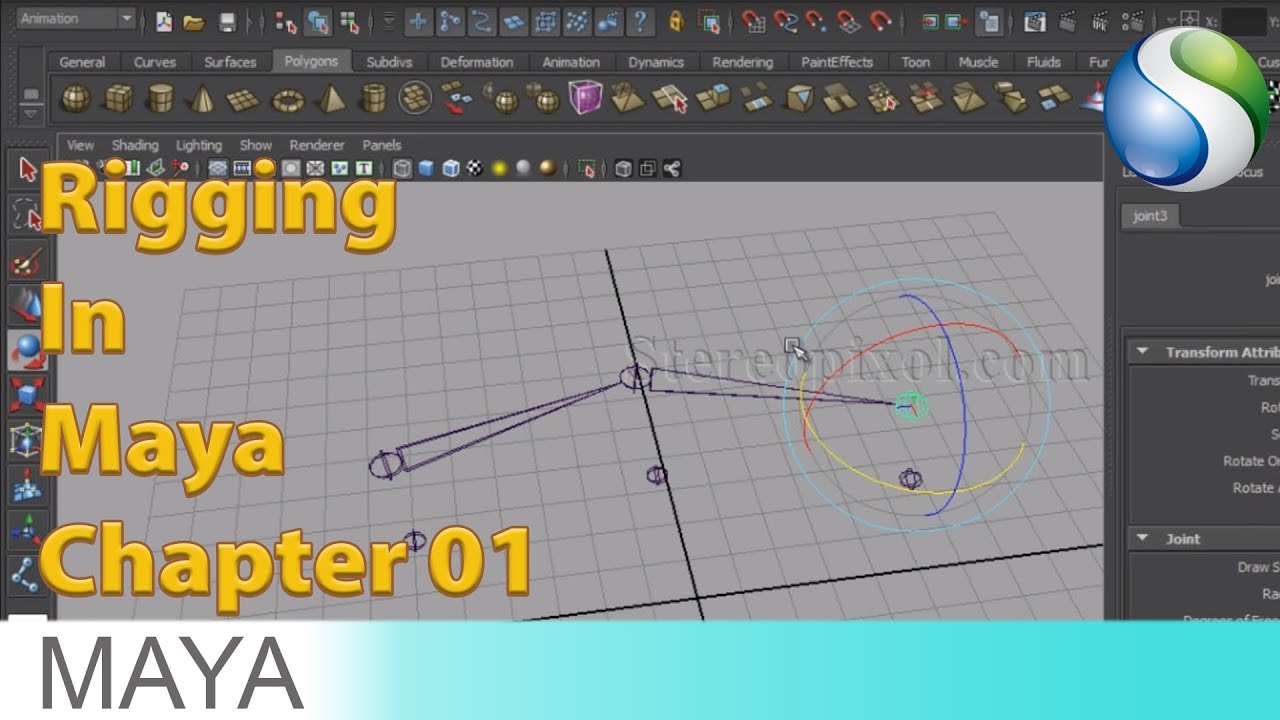Viewport: 1280px width, 720px height.
Task: Enable wireframe display cube icon
Action: tap(401, 168)
